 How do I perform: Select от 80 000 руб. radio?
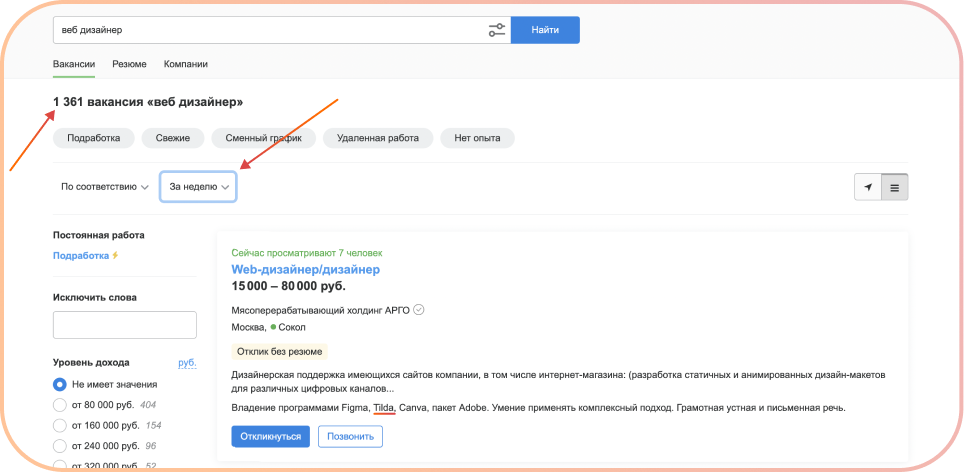click(x=60, y=405)
